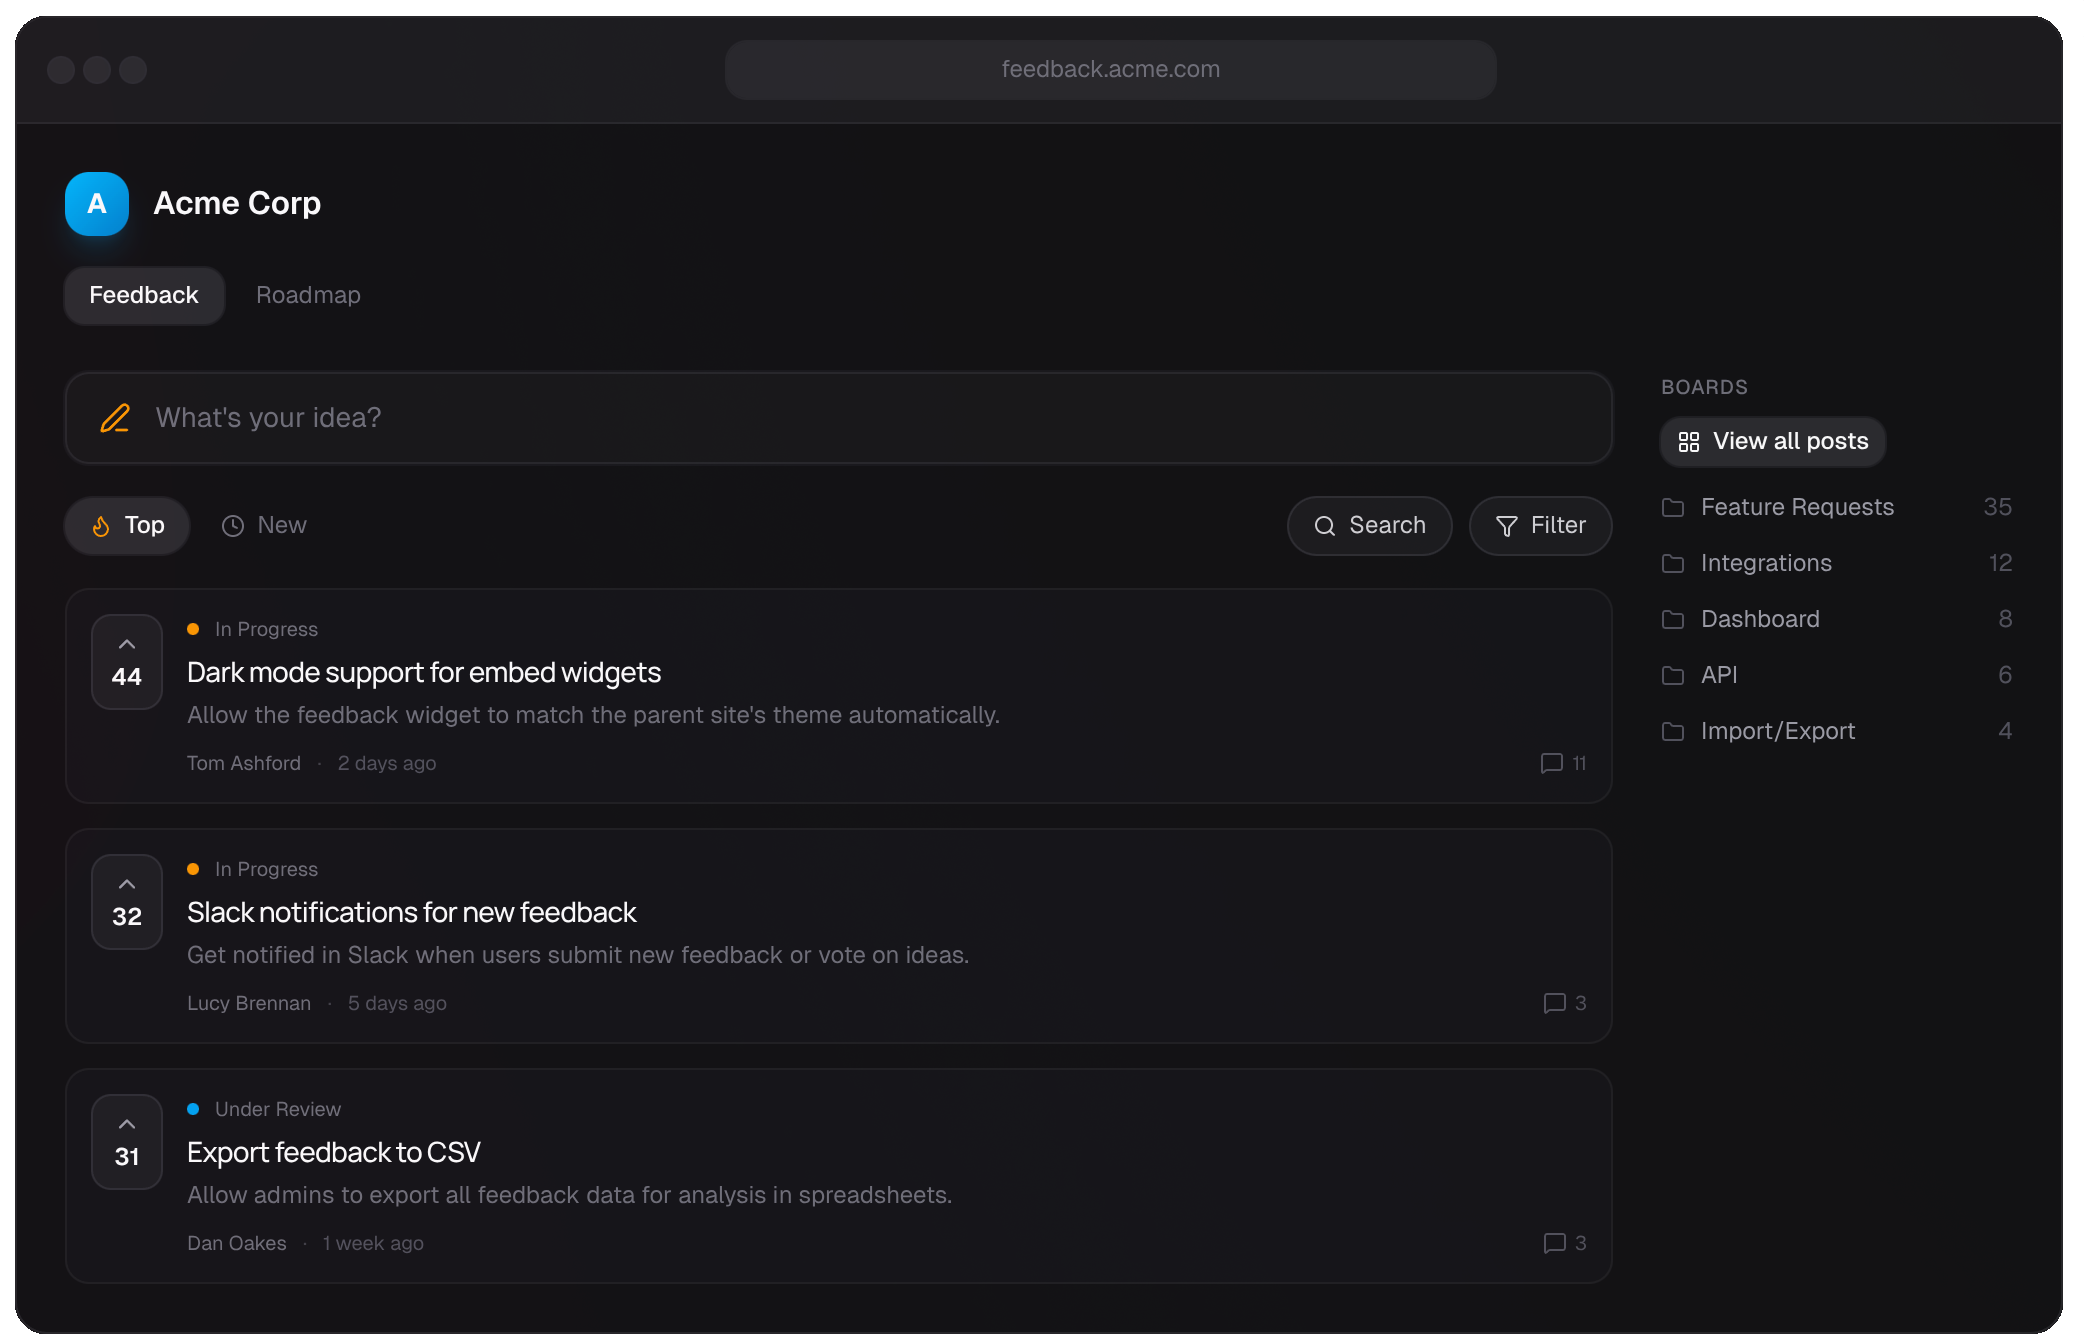Click the orange In Progress status dot
The image size is (2084, 1340).
click(x=192, y=629)
